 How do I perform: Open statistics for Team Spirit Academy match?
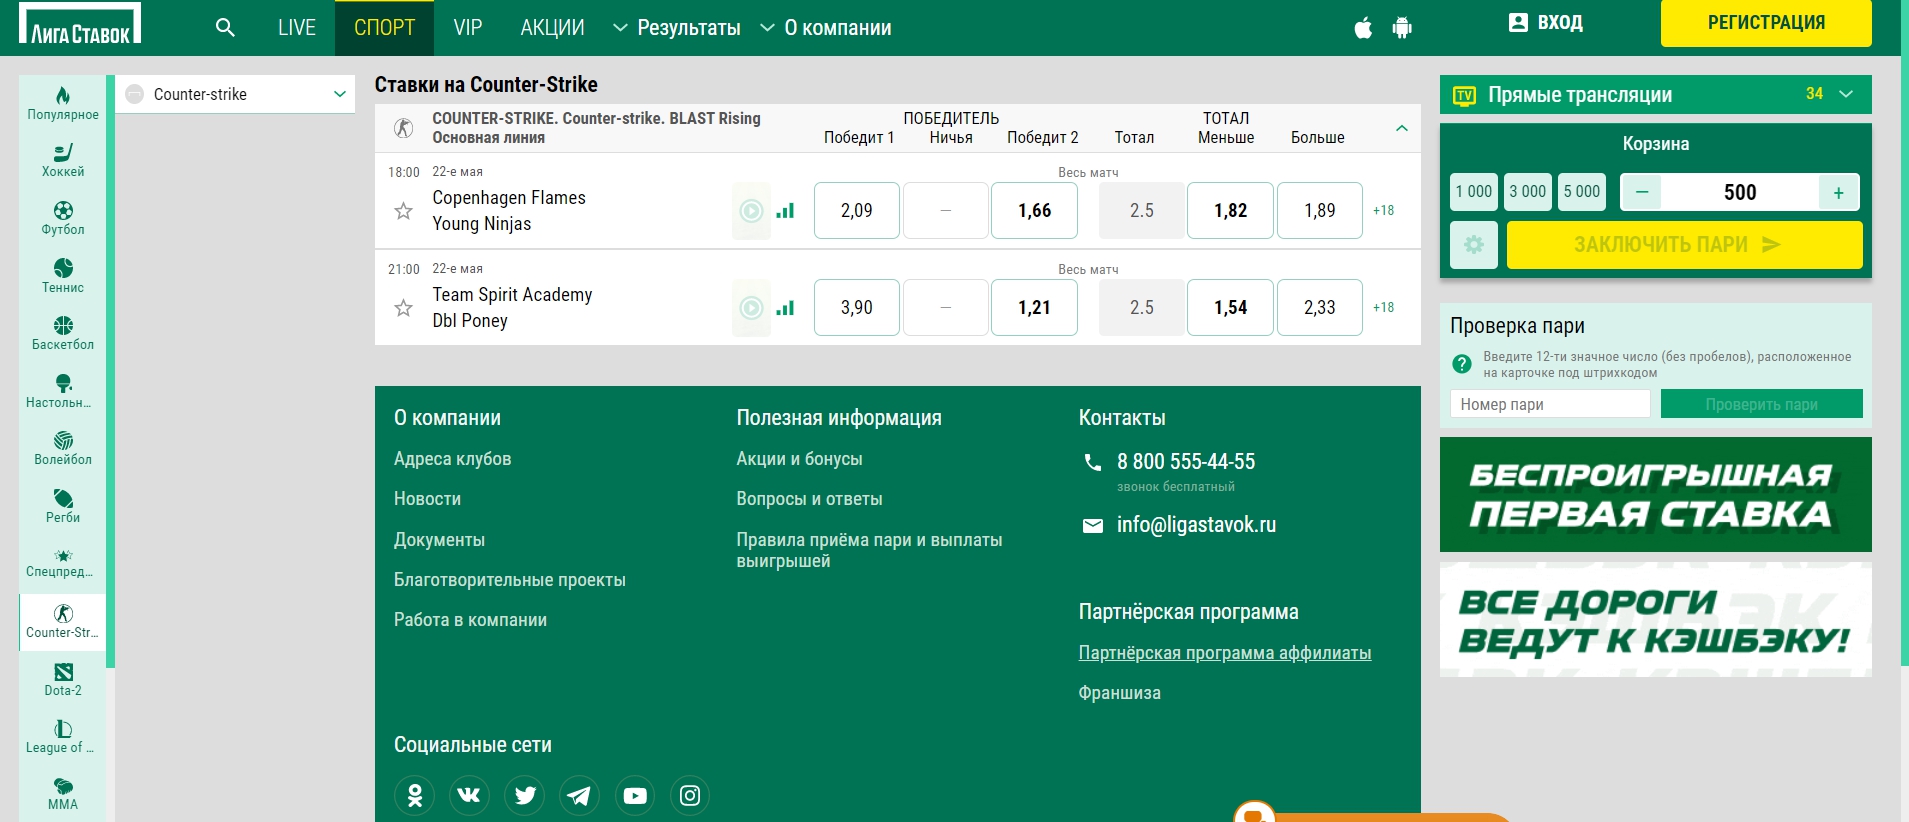(785, 308)
